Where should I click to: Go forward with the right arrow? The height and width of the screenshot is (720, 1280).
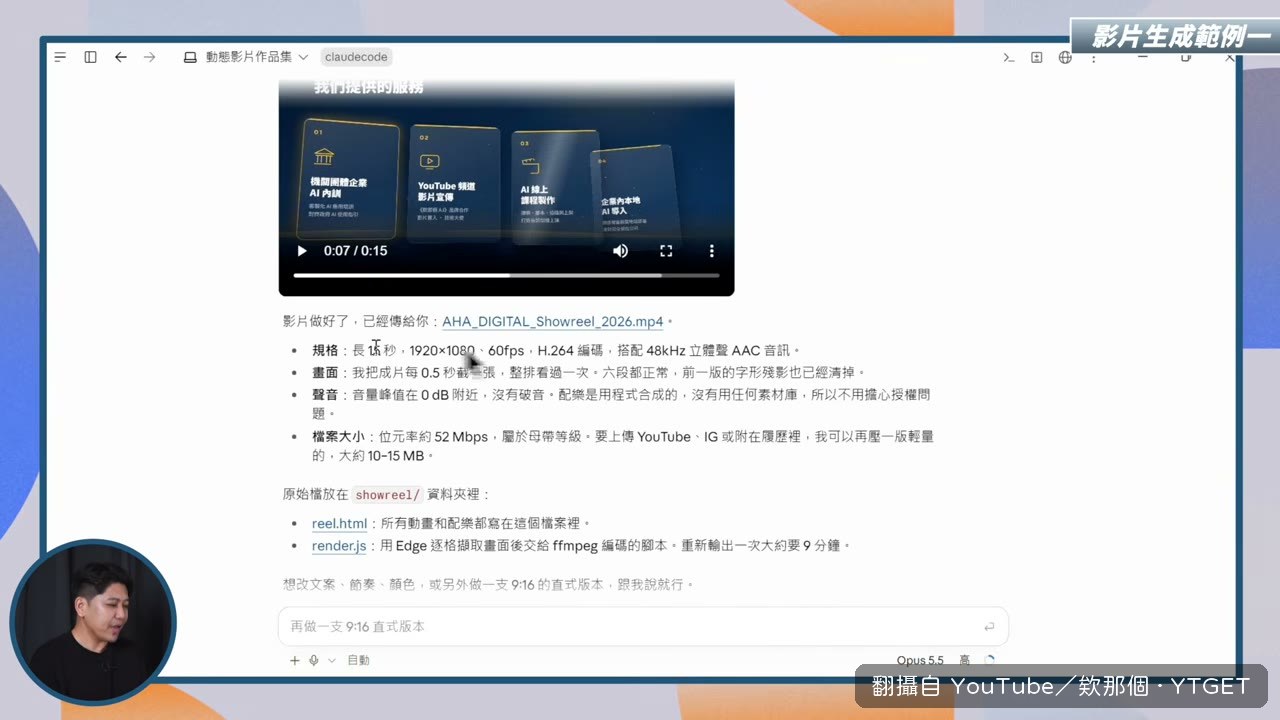pyautogui.click(x=150, y=57)
